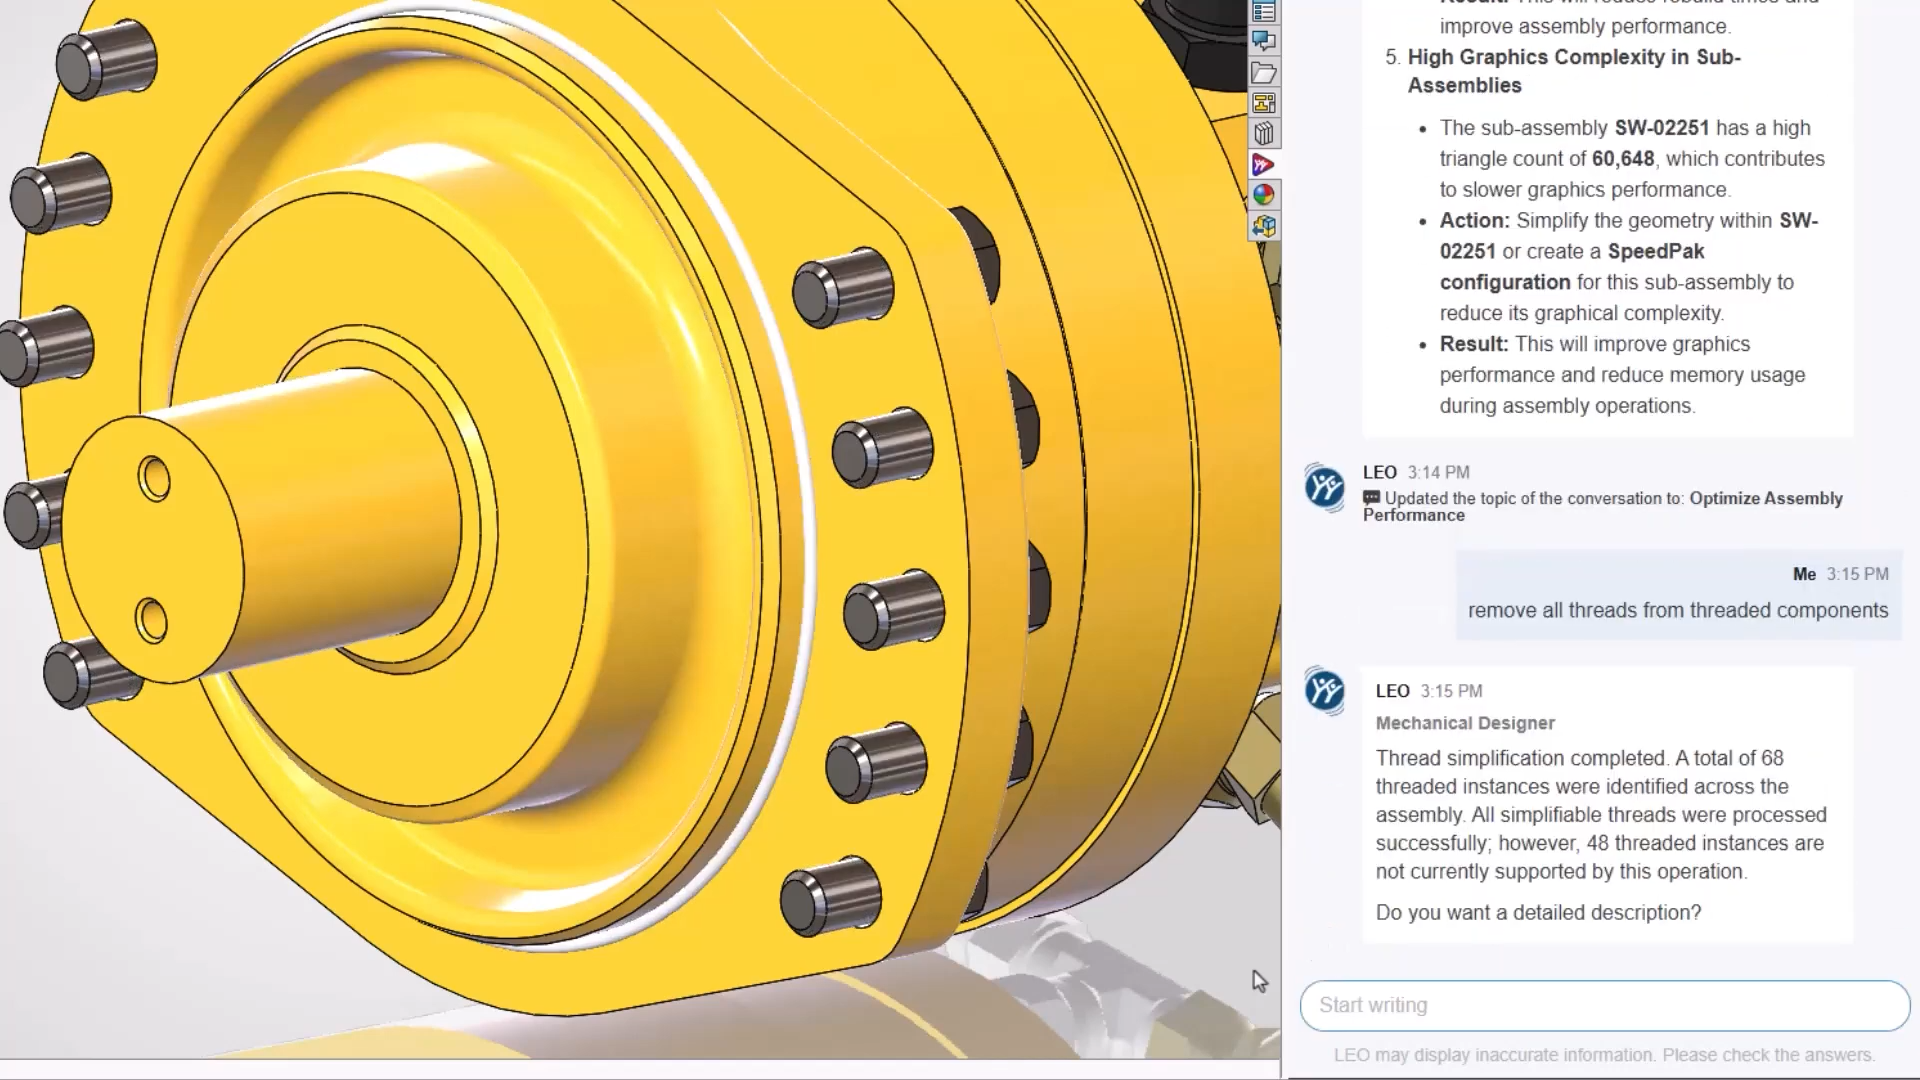Viewport: 1920px width, 1080px height.
Task: Click the 'High Graphics Complexity in Sub-Assemblies' heading
Action: pos(1574,71)
